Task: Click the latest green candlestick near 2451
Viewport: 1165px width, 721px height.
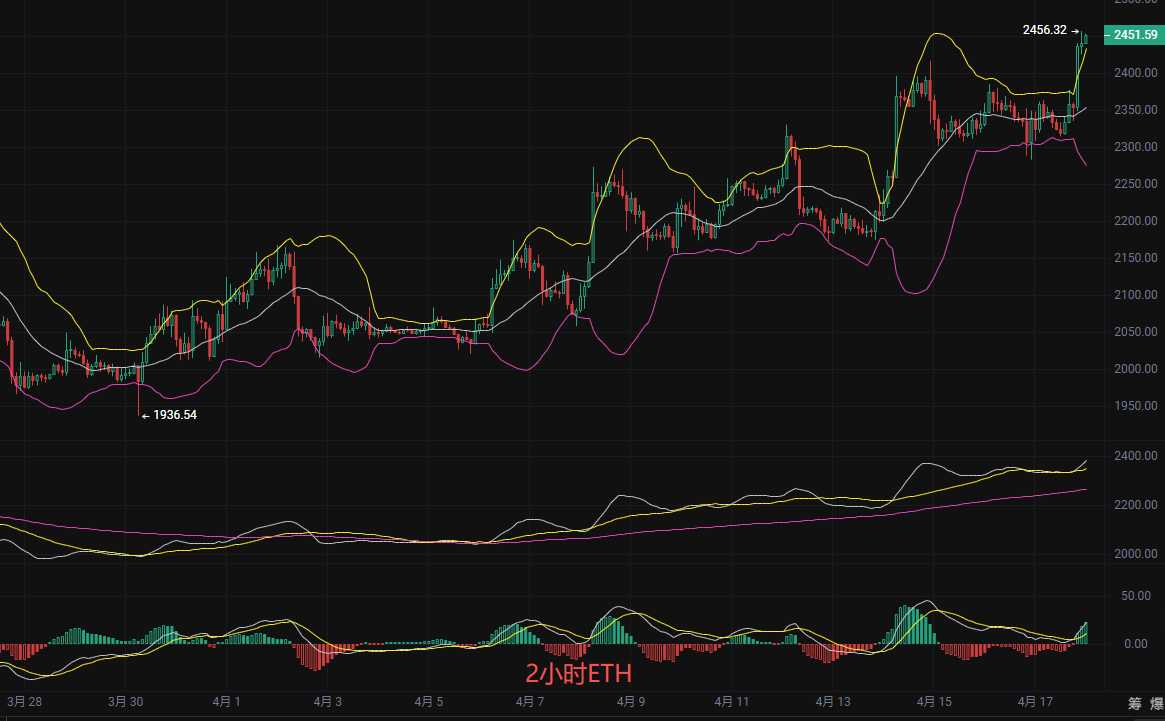Action: click(x=1085, y=39)
